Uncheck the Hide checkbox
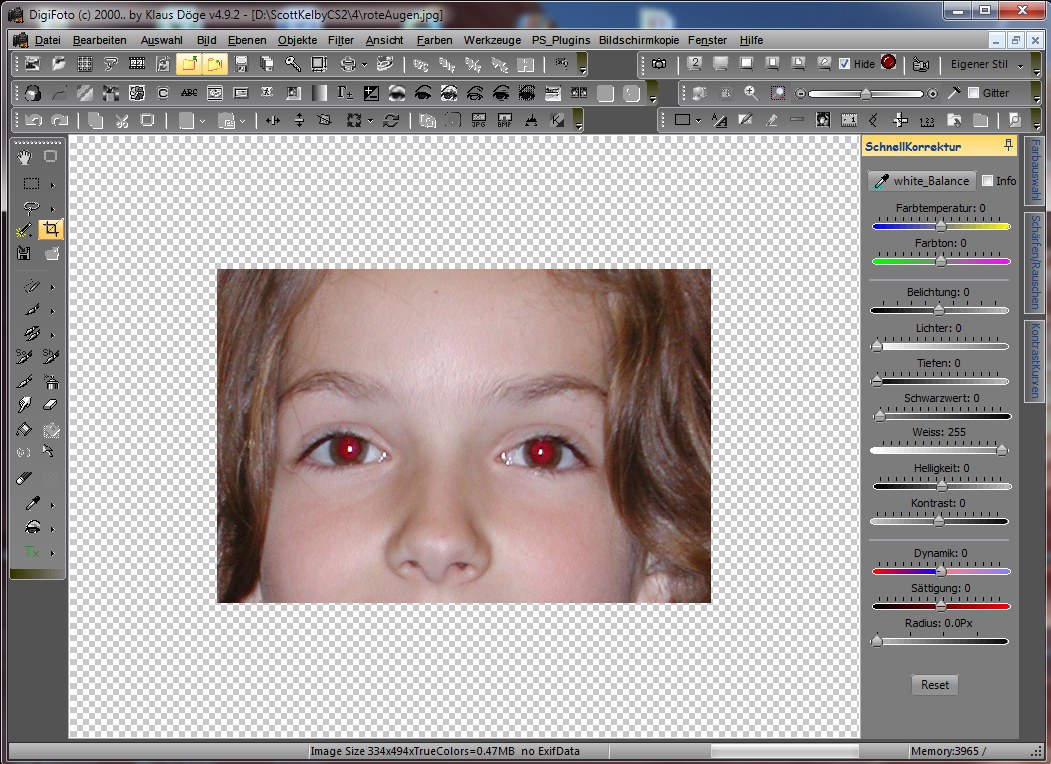1051x764 pixels. pos(845,64)
